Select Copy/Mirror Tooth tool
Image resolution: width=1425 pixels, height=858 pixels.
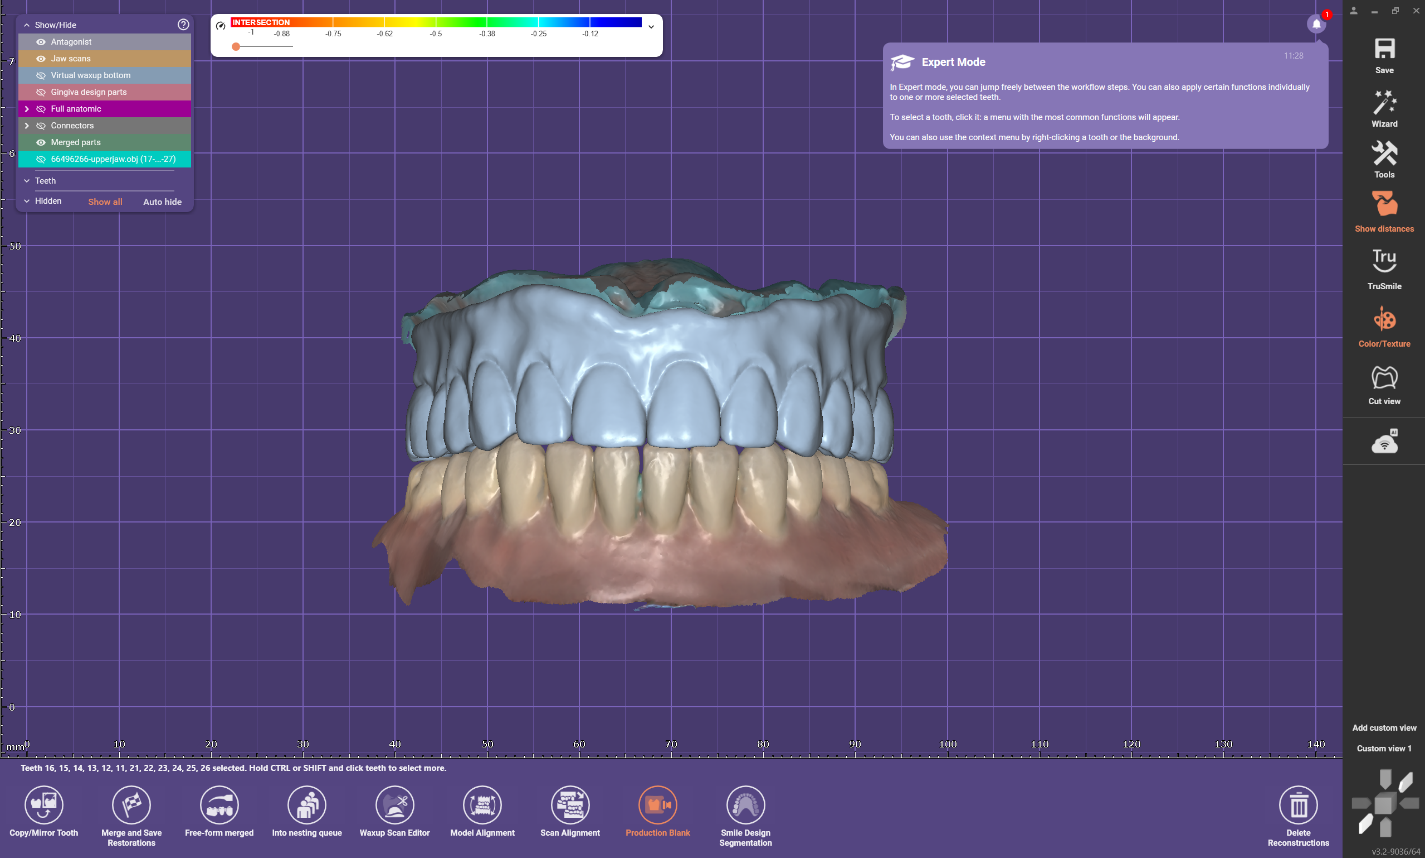pos(44,810)
